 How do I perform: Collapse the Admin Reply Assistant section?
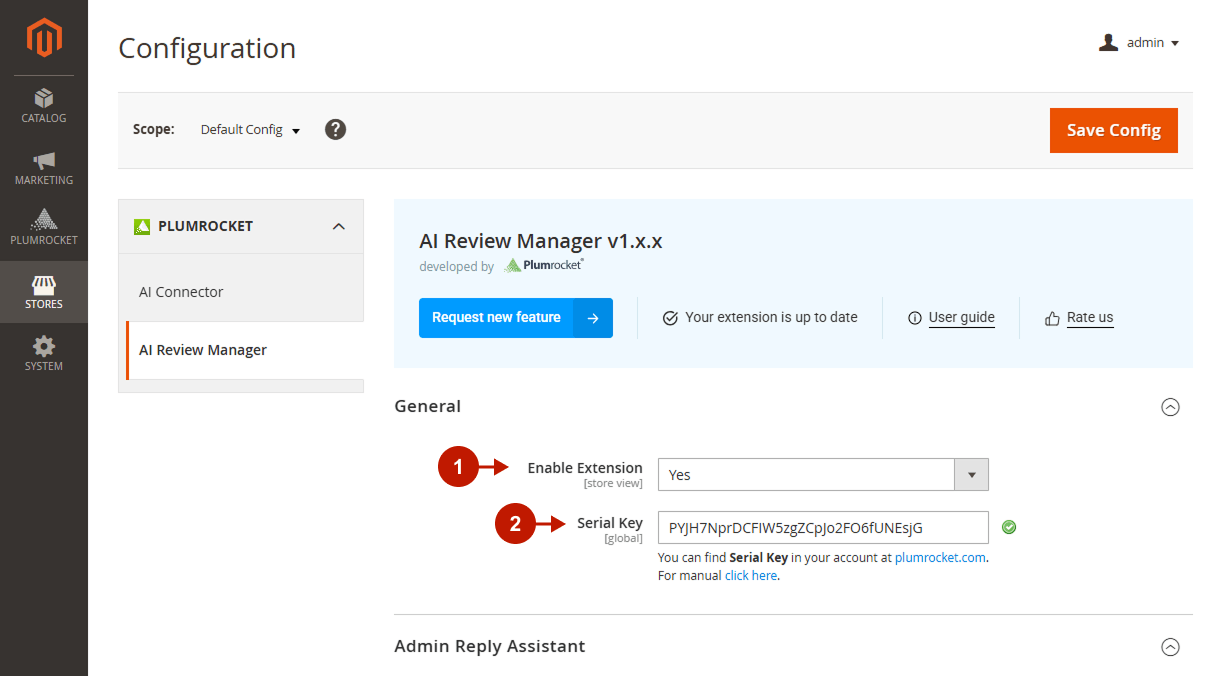coord(1170,647)
